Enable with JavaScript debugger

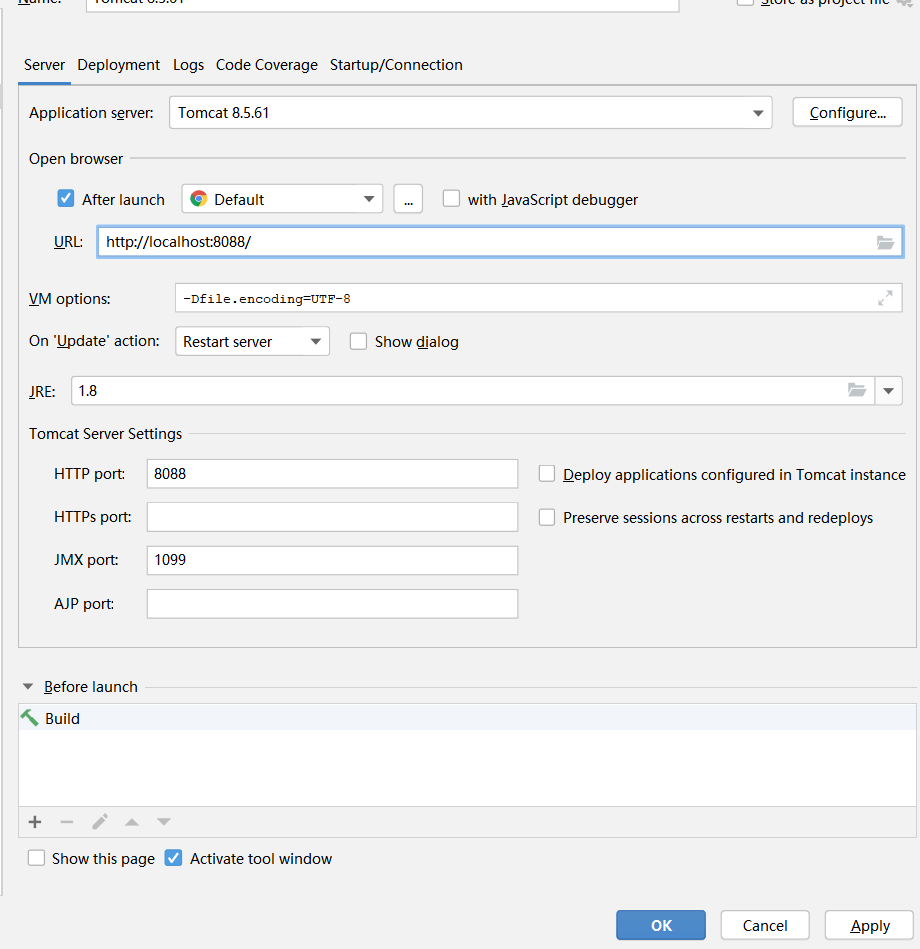click(450, 198)
